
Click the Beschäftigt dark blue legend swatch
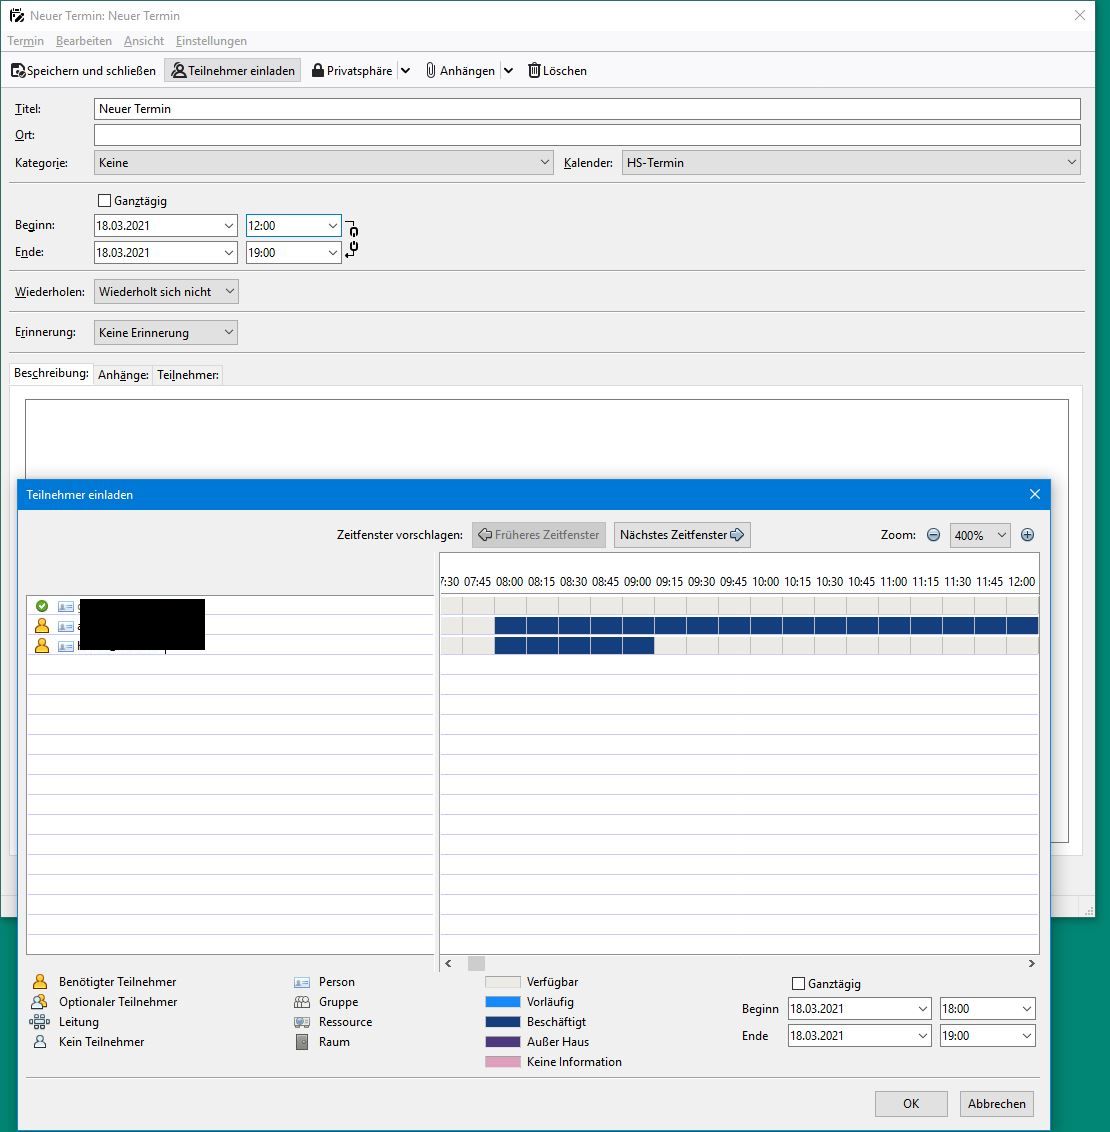502,1022
